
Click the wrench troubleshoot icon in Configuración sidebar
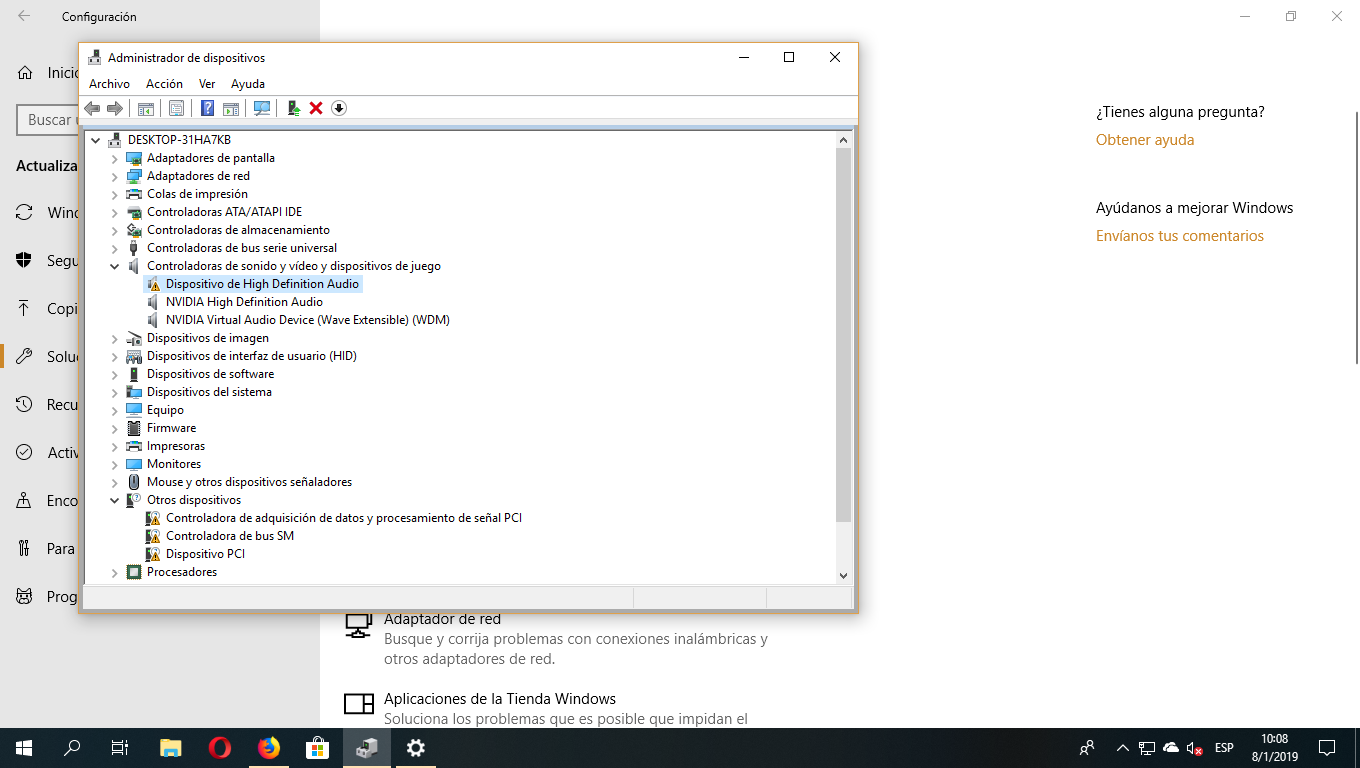[x=24, y=357]
